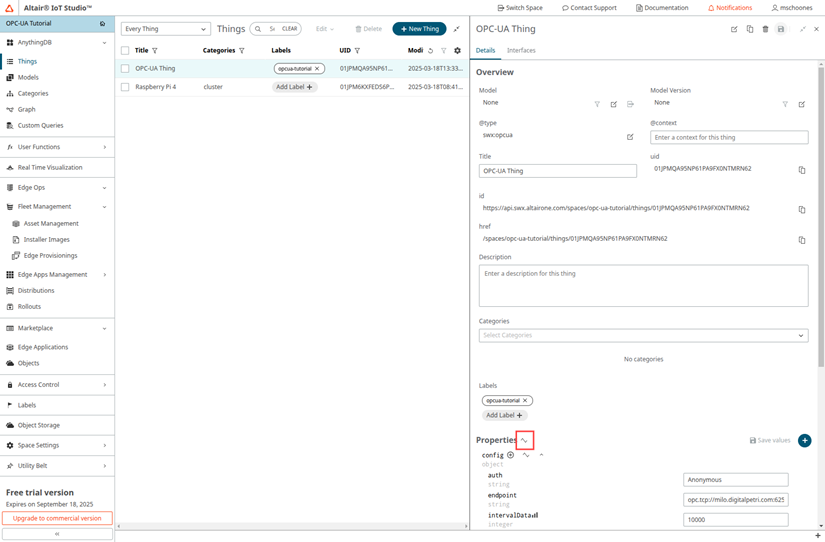Collapse the Edge Ops section
This screenshot has width=825, height=542.
point(104,188)
